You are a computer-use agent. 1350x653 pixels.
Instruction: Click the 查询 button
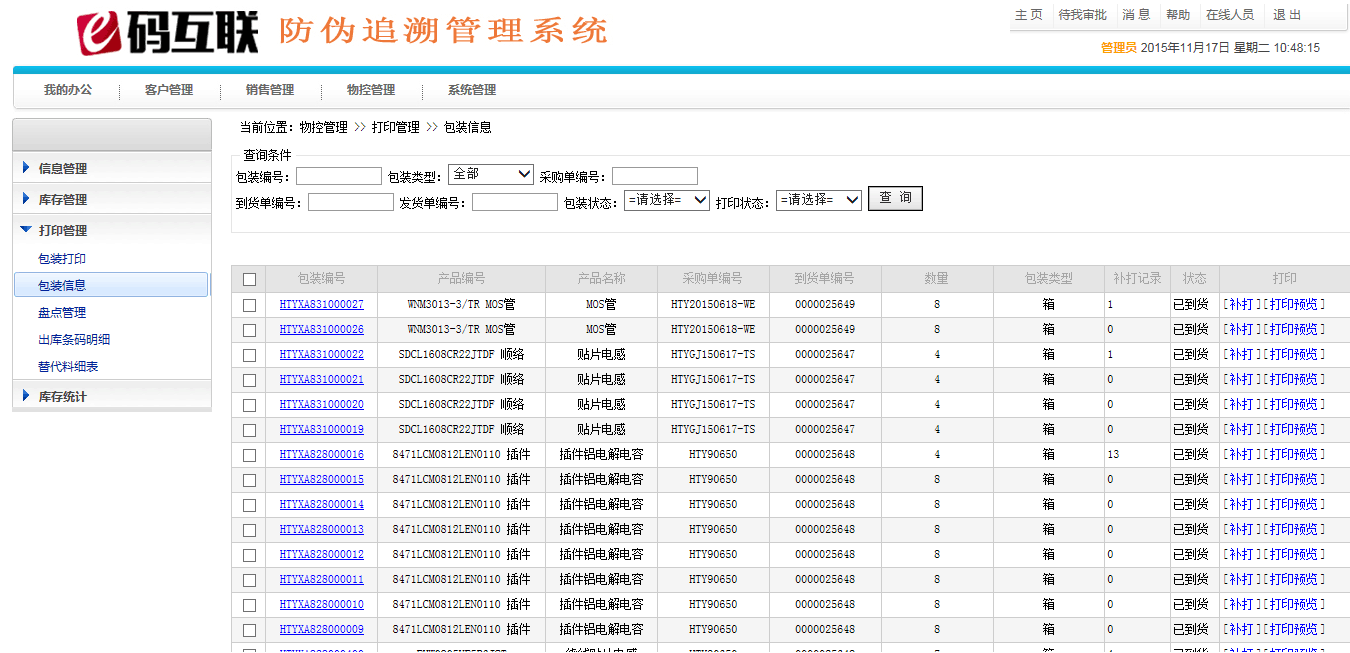coord(895,199)
